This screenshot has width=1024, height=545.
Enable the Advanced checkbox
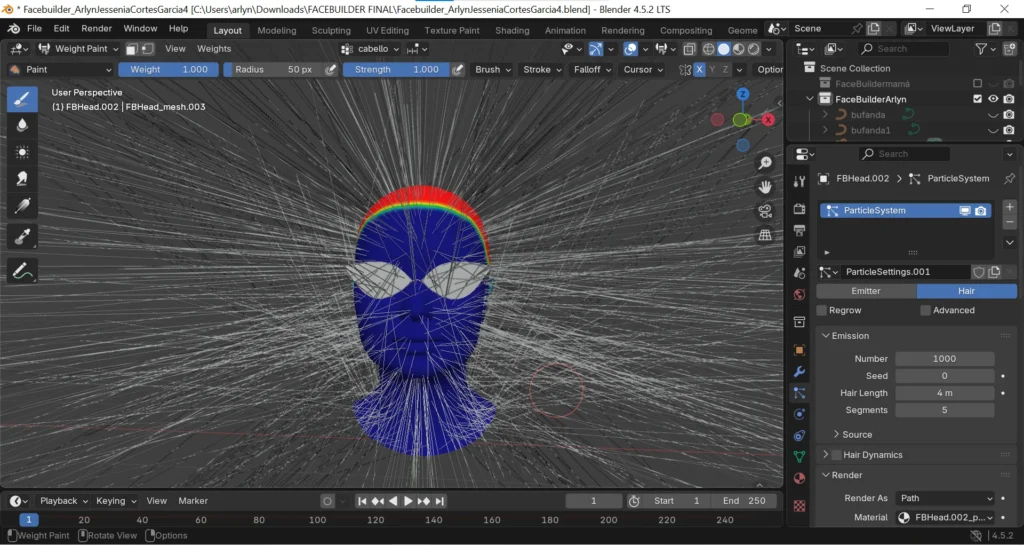(x=926, y=310)
